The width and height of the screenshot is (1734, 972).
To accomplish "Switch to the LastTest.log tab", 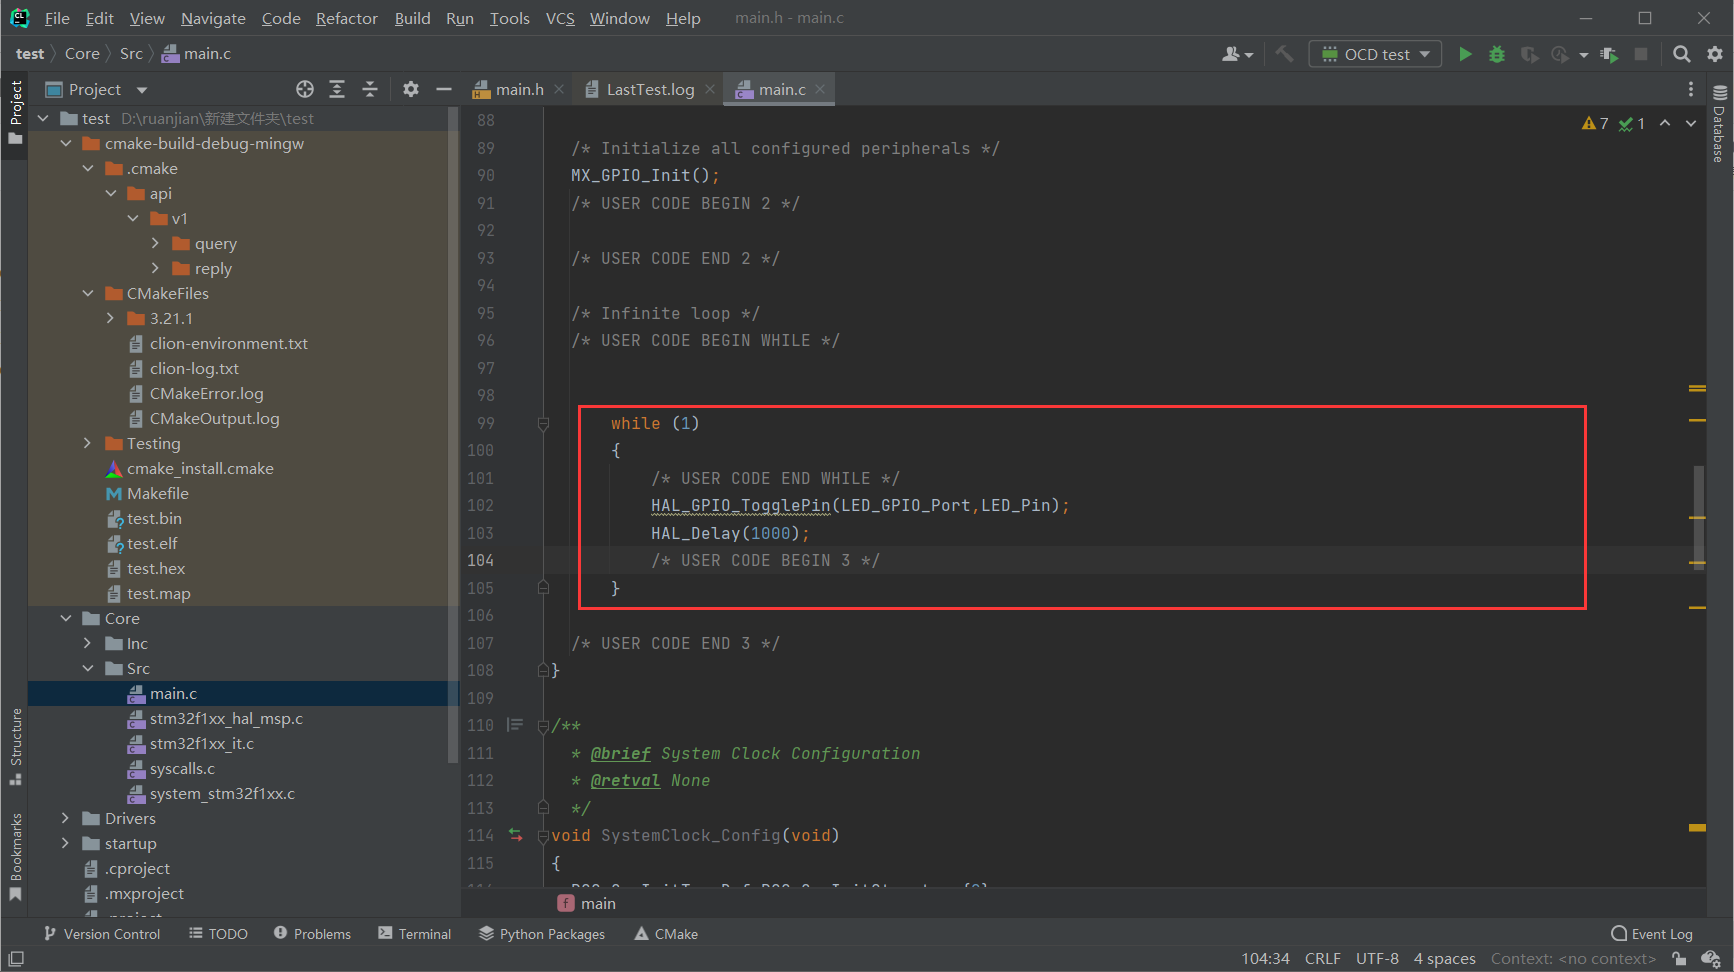I will (649, 89).
